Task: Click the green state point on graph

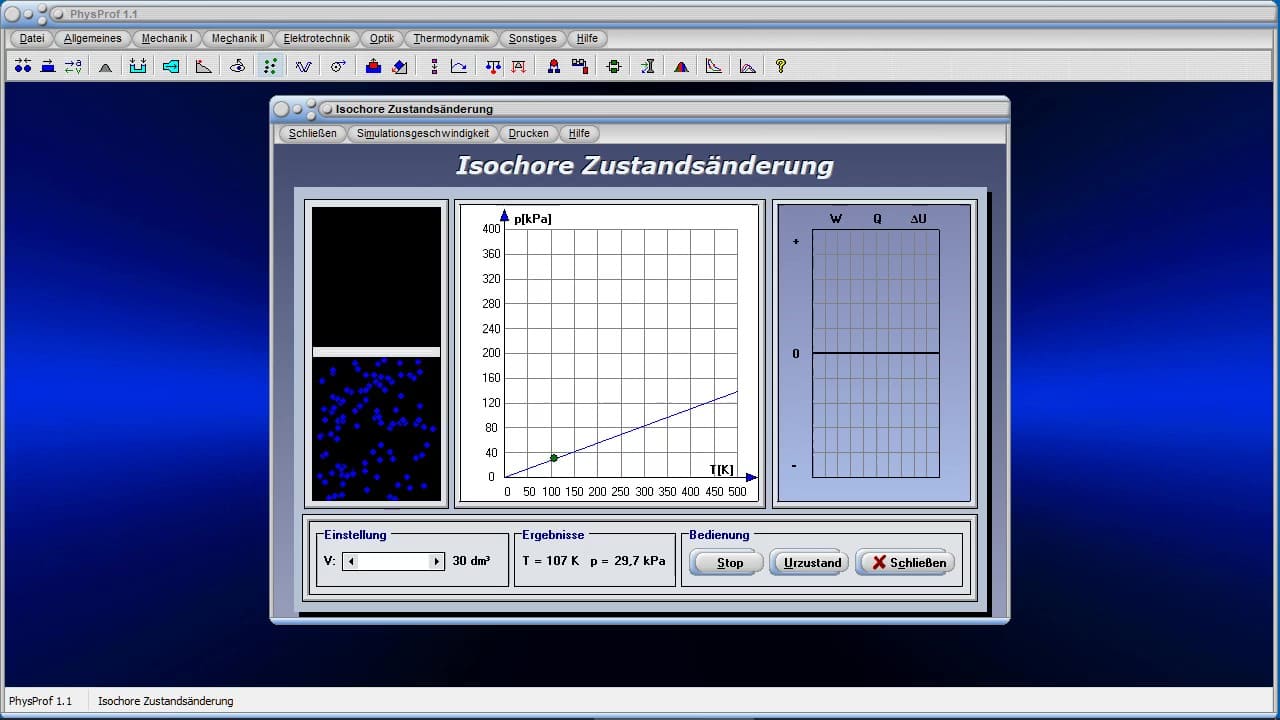Action: [553, 458]
